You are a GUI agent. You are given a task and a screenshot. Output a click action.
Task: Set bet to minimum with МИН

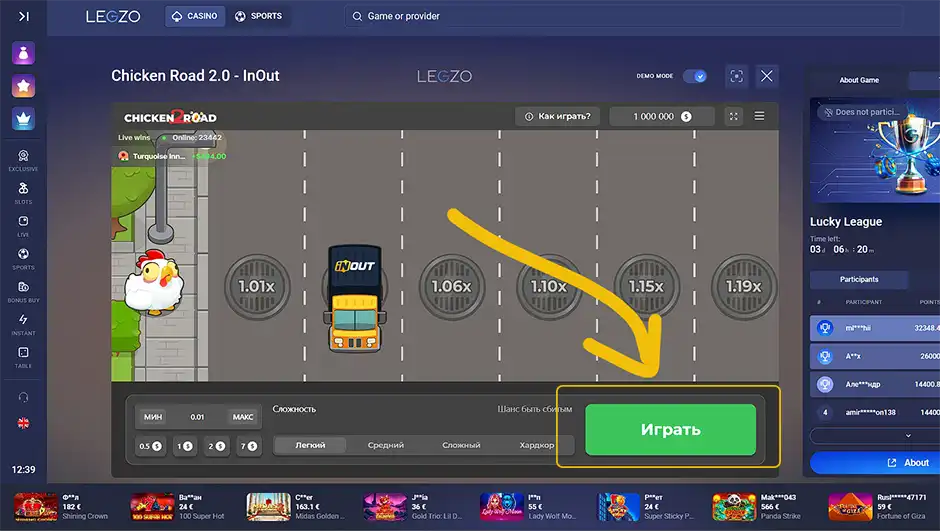(x=153, y=417)
